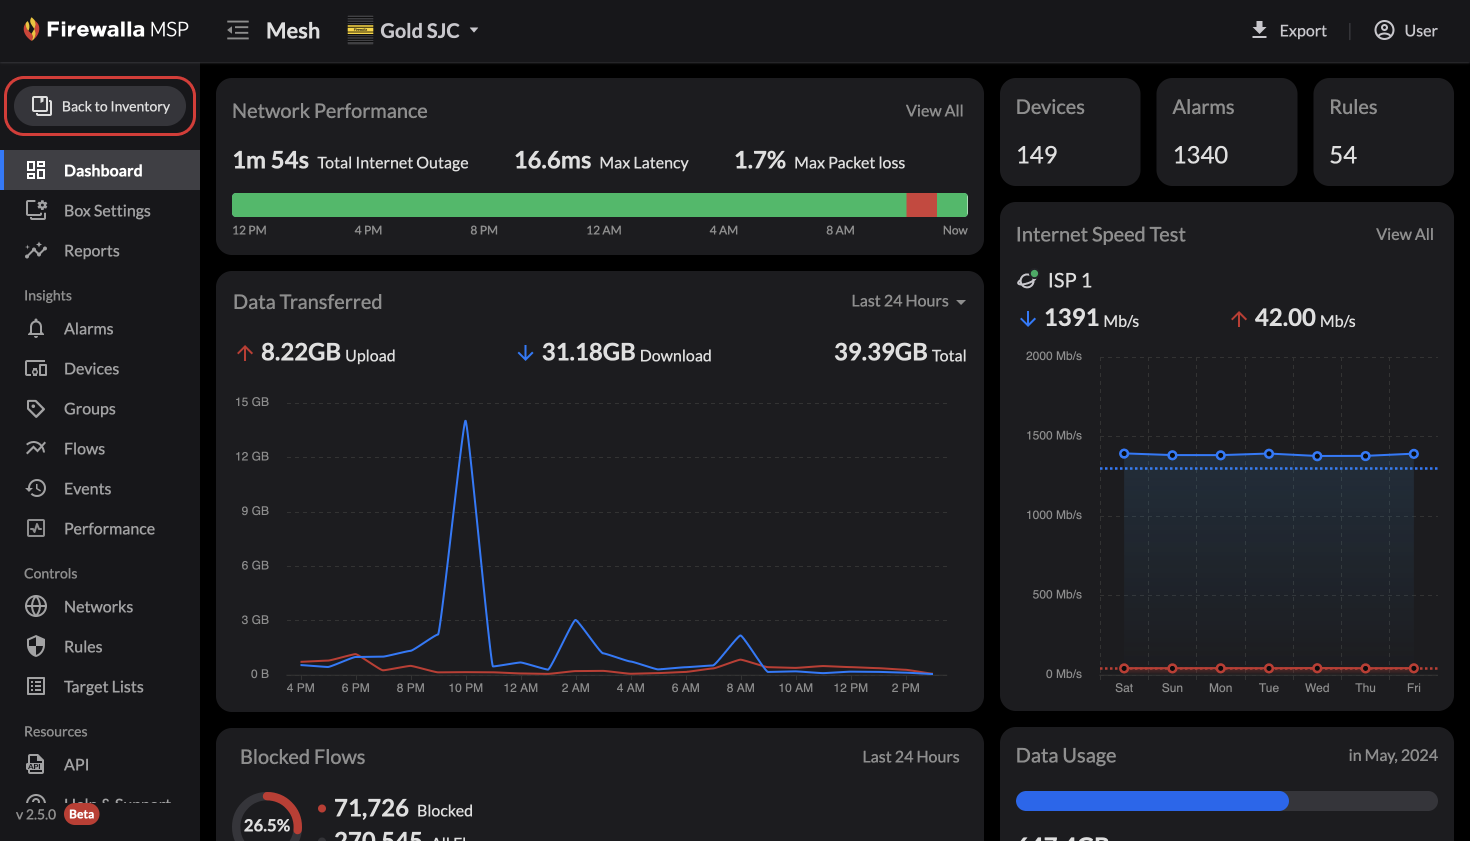Open Target Lists in the sidebar
1470x841 pixels.
[x=100, y=686]
